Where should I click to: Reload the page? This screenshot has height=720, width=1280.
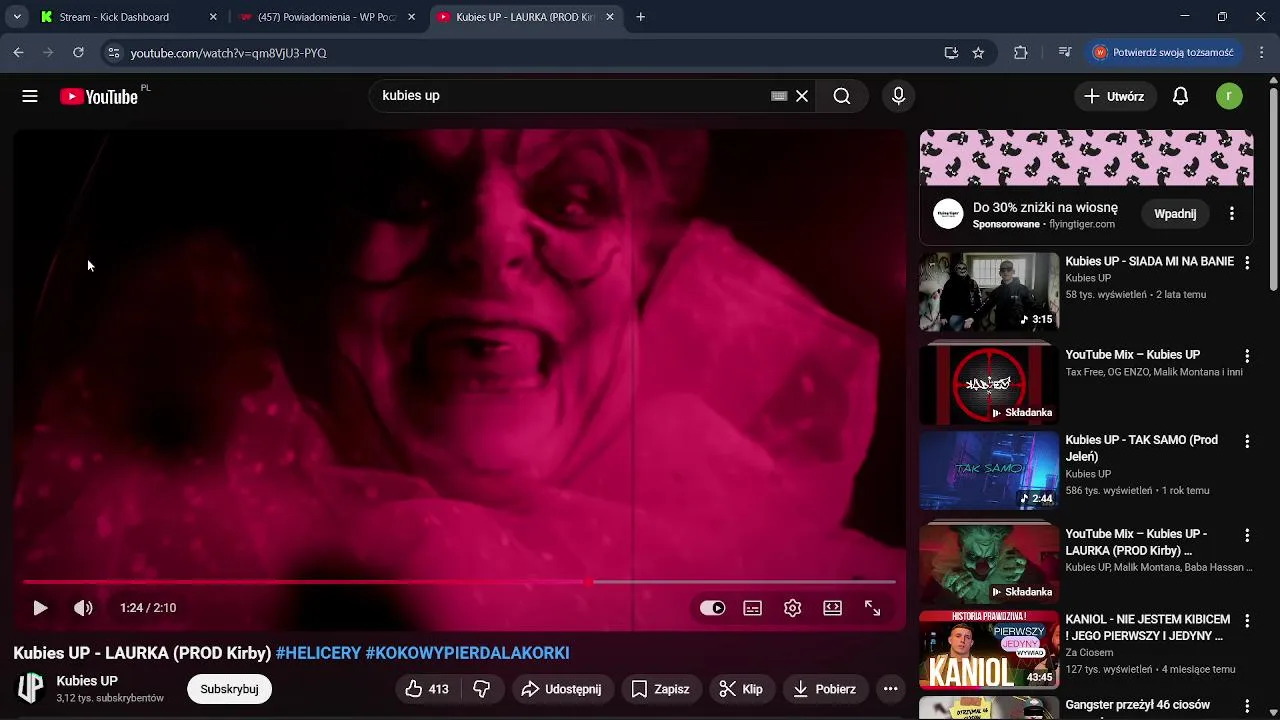coord(78,53)
